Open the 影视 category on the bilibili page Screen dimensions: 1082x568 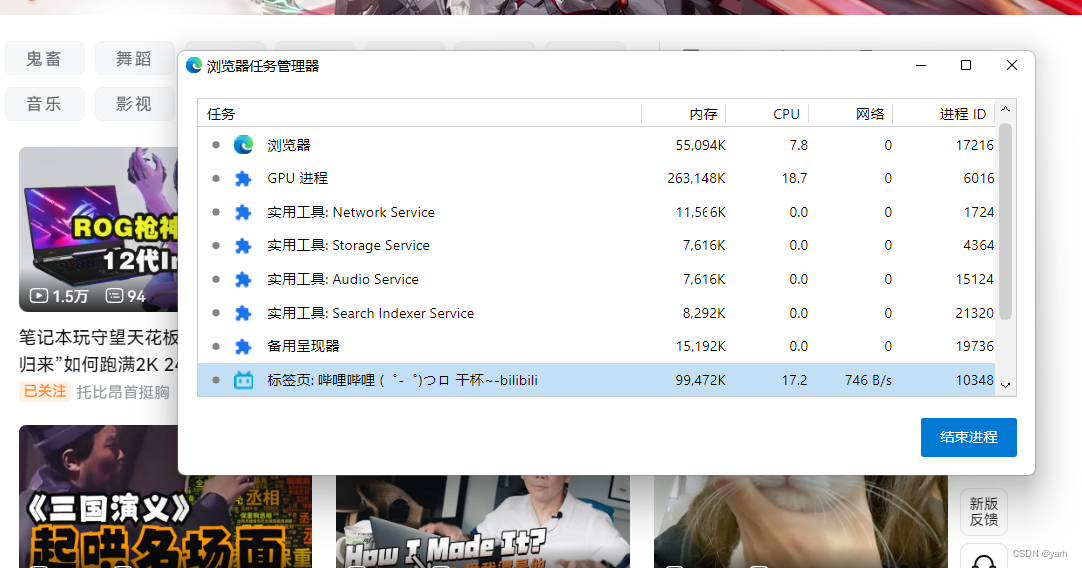click(x=134, y=104)
